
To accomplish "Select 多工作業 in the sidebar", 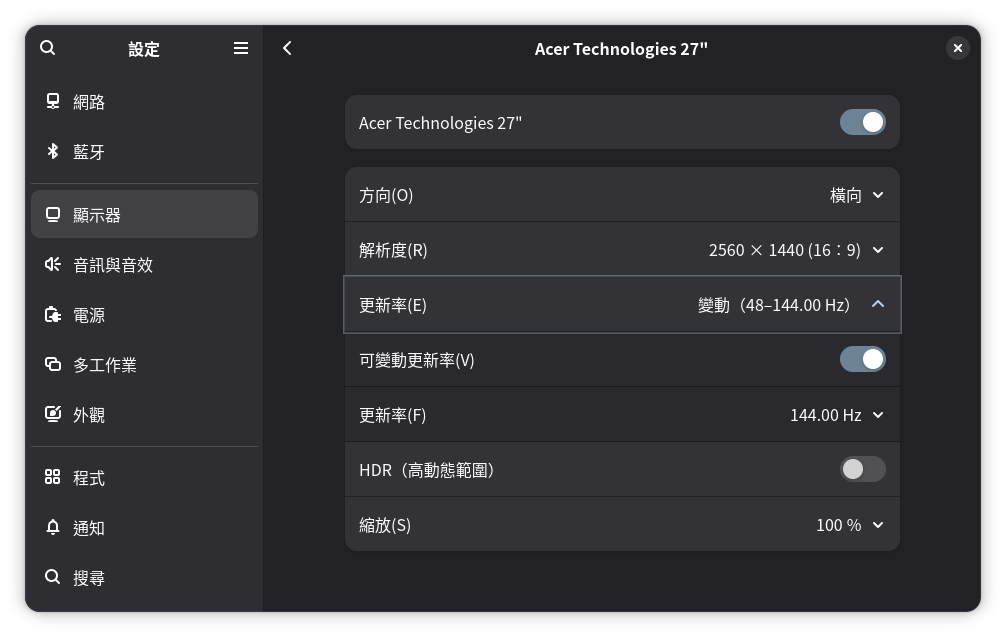I will (x=105, y=365).
